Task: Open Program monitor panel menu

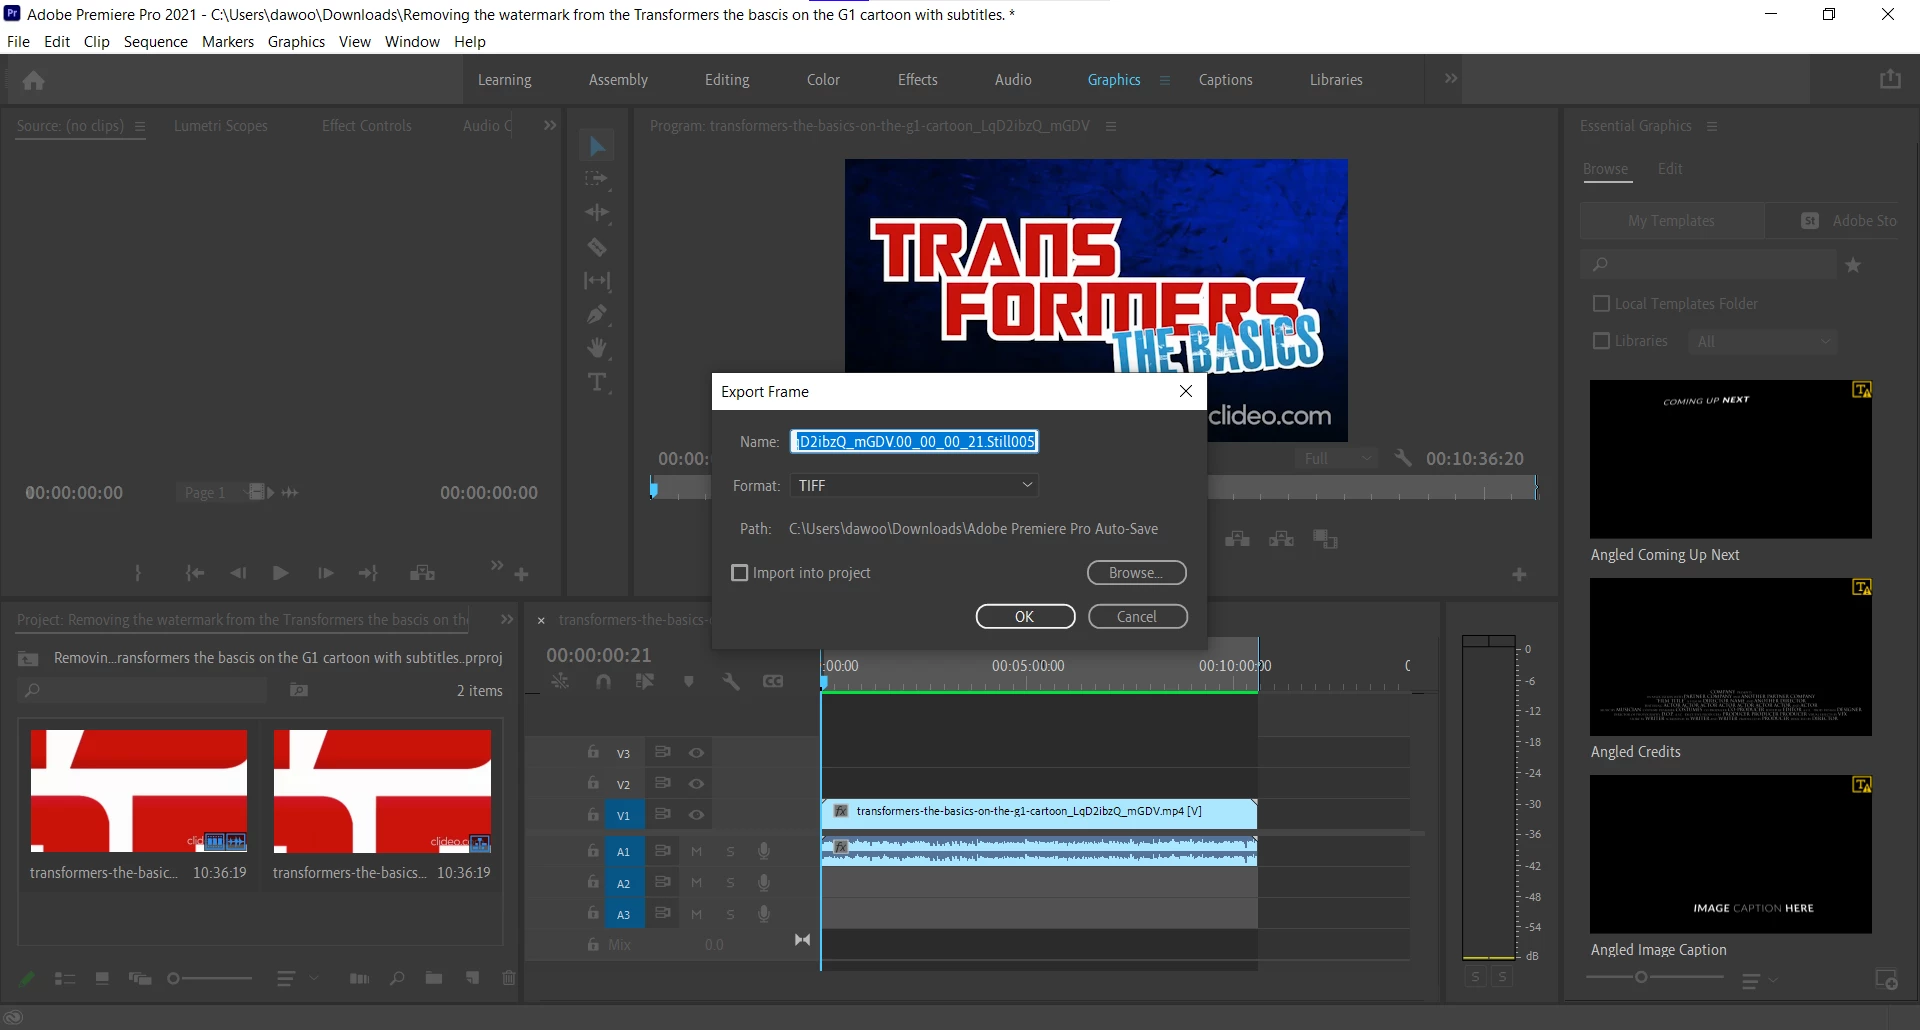Action: pos(1111,126)
